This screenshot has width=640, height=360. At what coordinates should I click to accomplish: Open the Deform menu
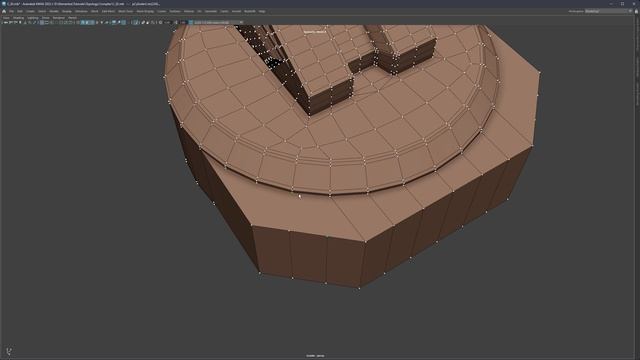pos(189,11)
